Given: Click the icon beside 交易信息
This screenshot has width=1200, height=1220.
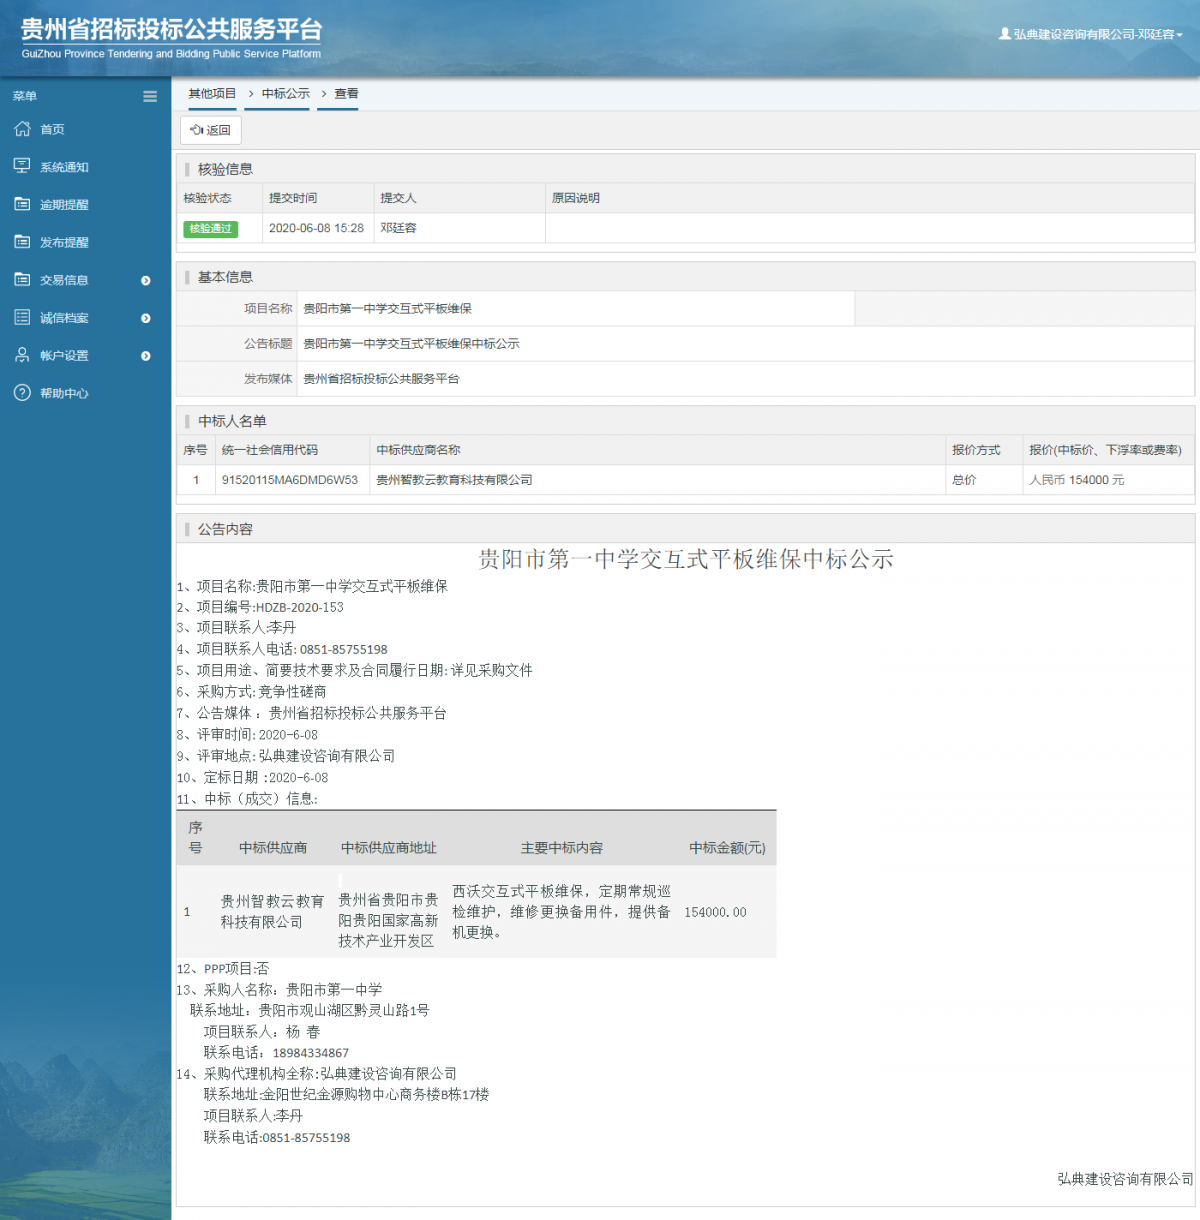Looking at the screenshot, I should [x=22, y=280].
